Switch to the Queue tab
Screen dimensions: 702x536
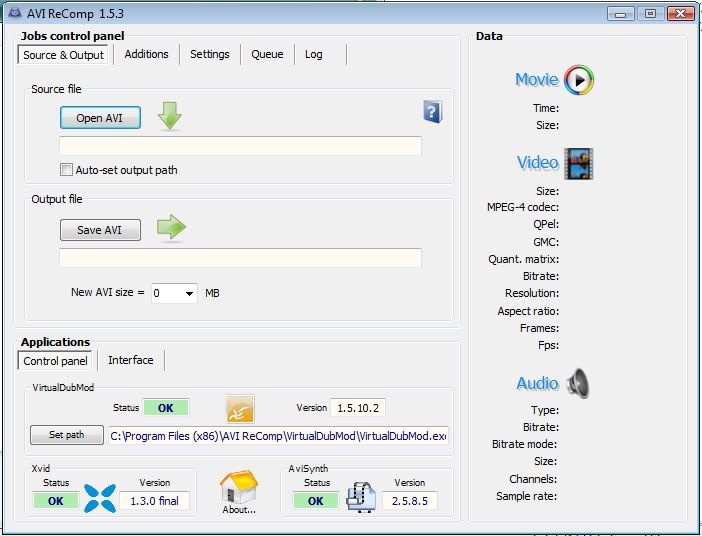pos(267,54)
